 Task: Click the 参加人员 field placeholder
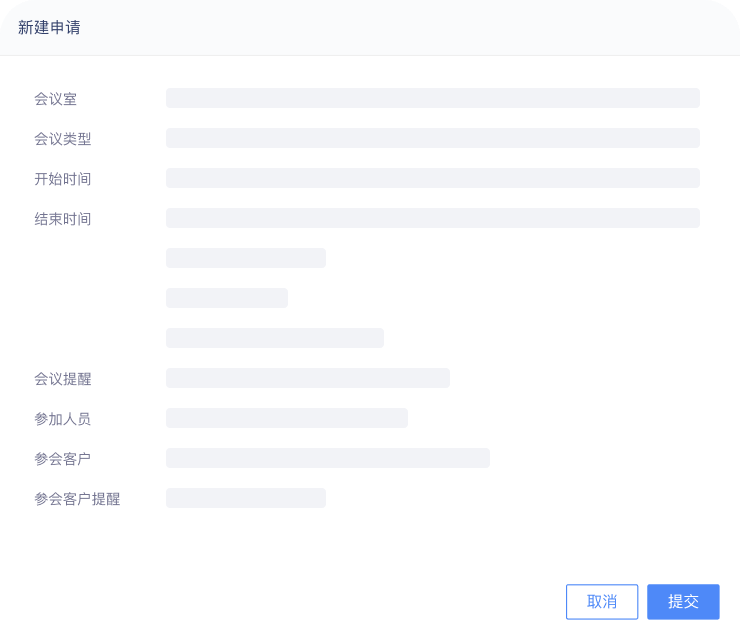[286, 418]
